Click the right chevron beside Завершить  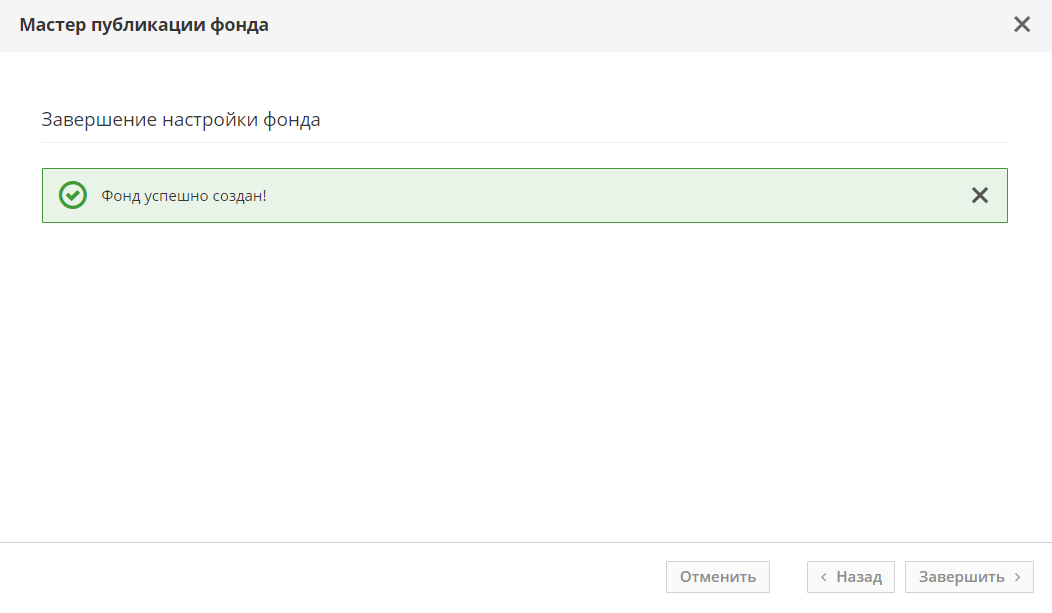[1017, 577]
